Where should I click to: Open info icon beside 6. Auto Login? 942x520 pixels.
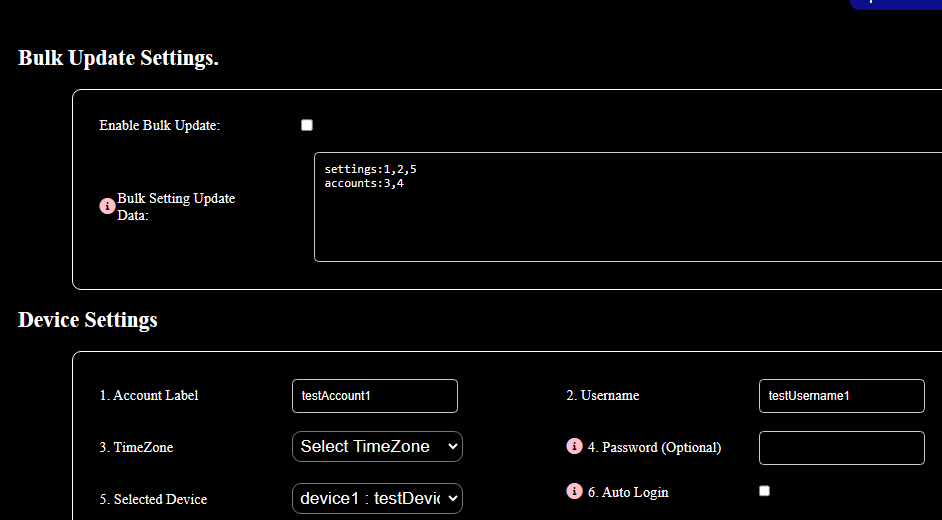(x=574, y=491)
